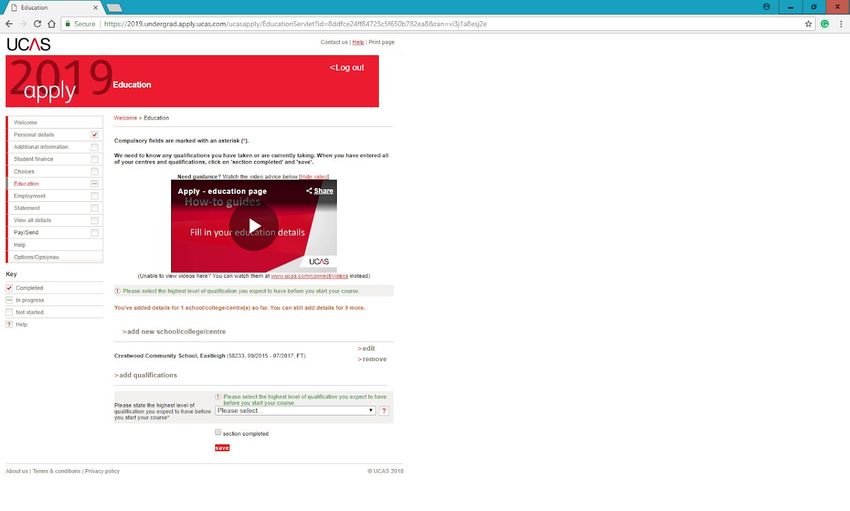Play the Apply education page video
The image size is (850, 511).
click(x=254, y=226)
